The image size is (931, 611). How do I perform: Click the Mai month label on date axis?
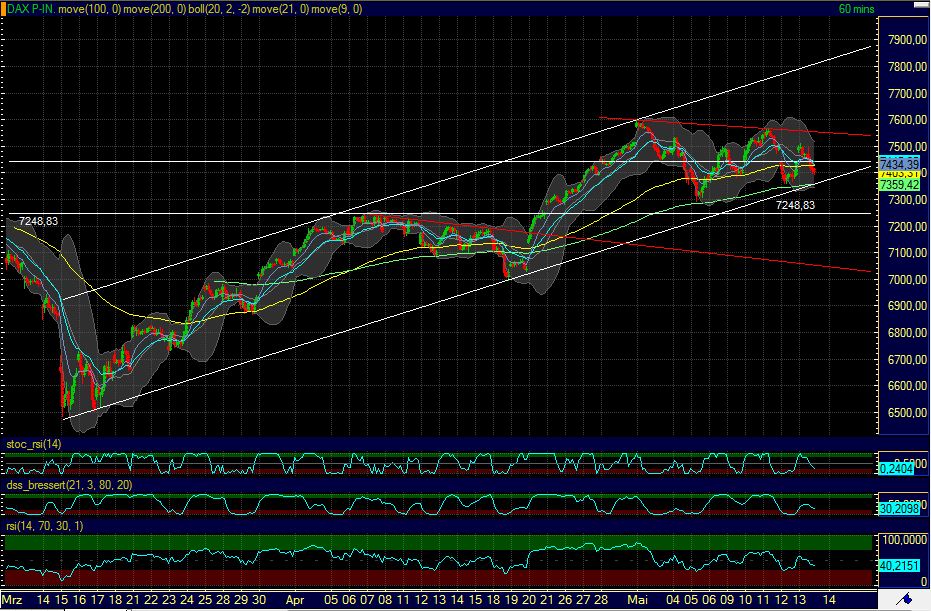pyautogui.click(x=638, y=600)
